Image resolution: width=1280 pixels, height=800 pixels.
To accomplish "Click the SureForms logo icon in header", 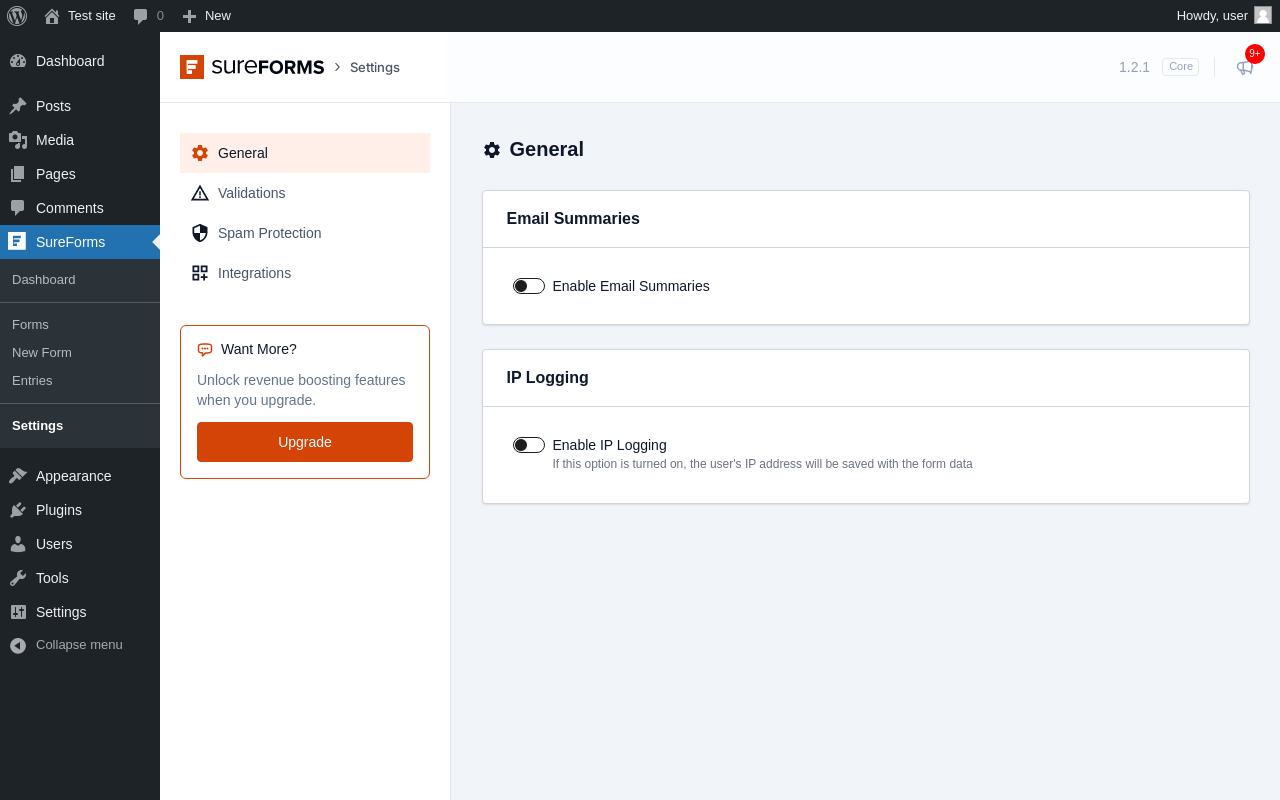I will [x=192, y=67].
